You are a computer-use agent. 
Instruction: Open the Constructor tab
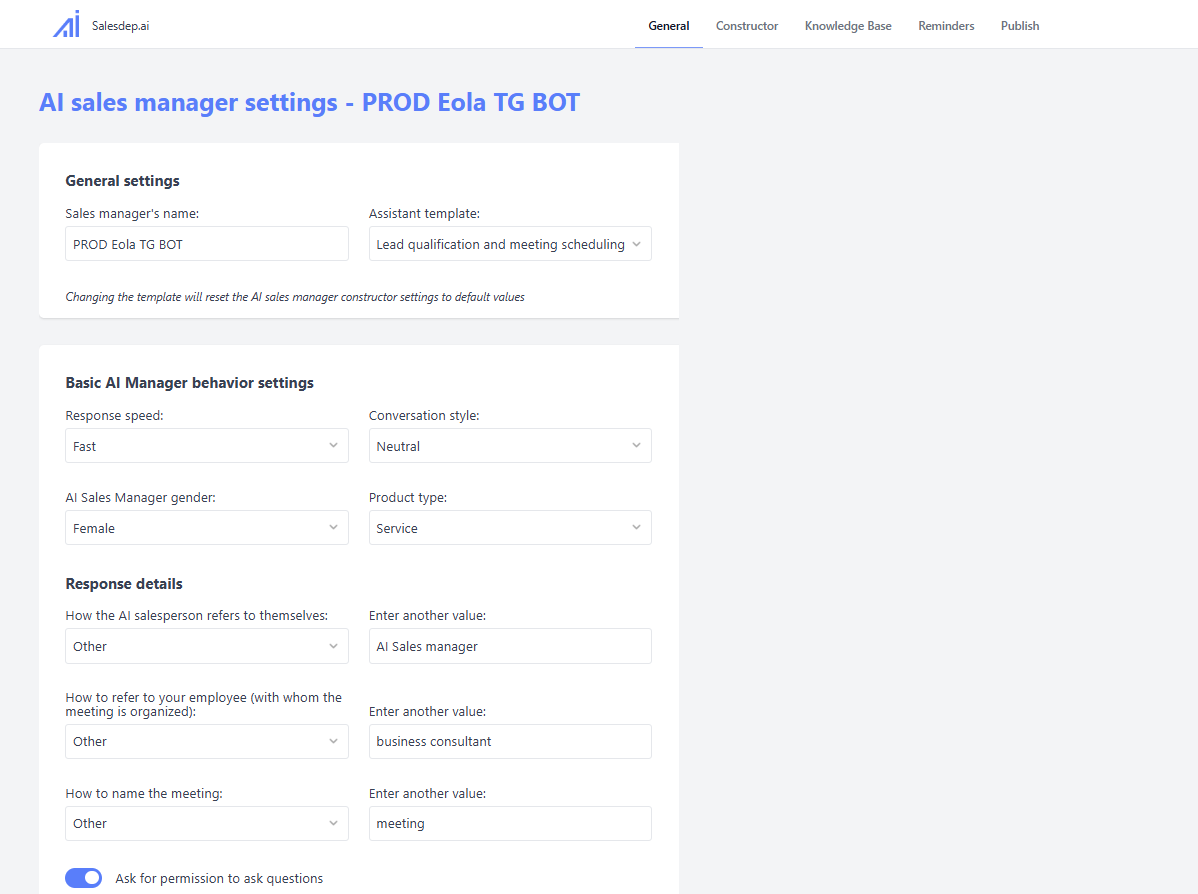pyautogui.click(x=747, y=26)
